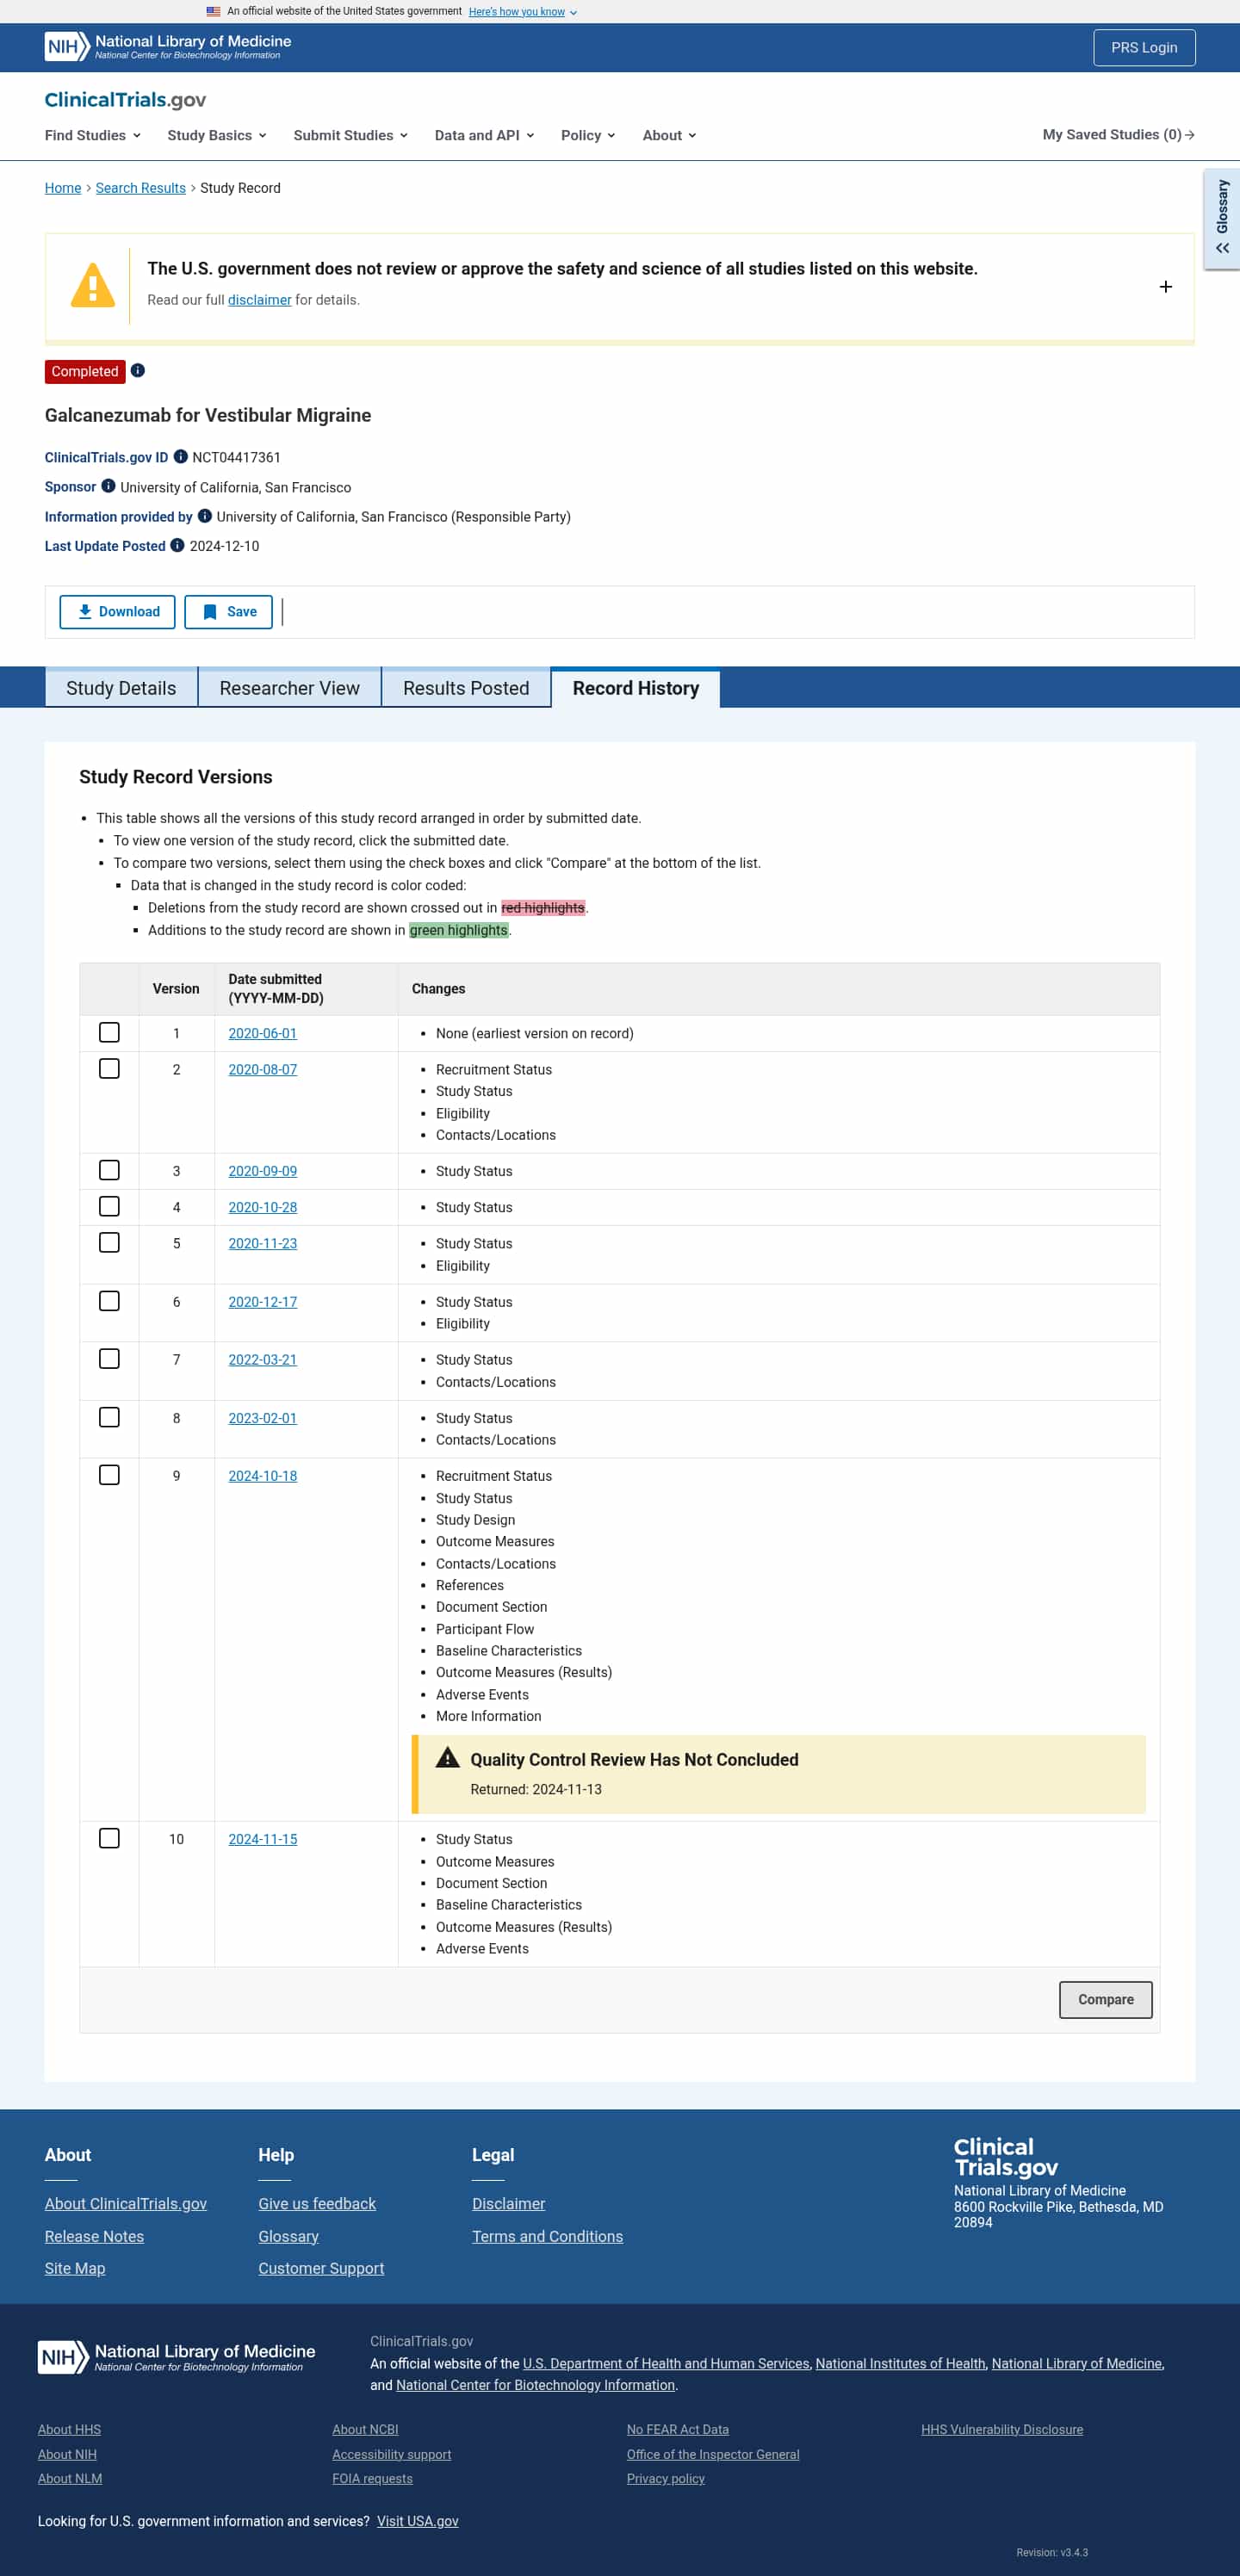Click info icon beside Information provided by
1240x2576 pixels.
click(205, 516)
